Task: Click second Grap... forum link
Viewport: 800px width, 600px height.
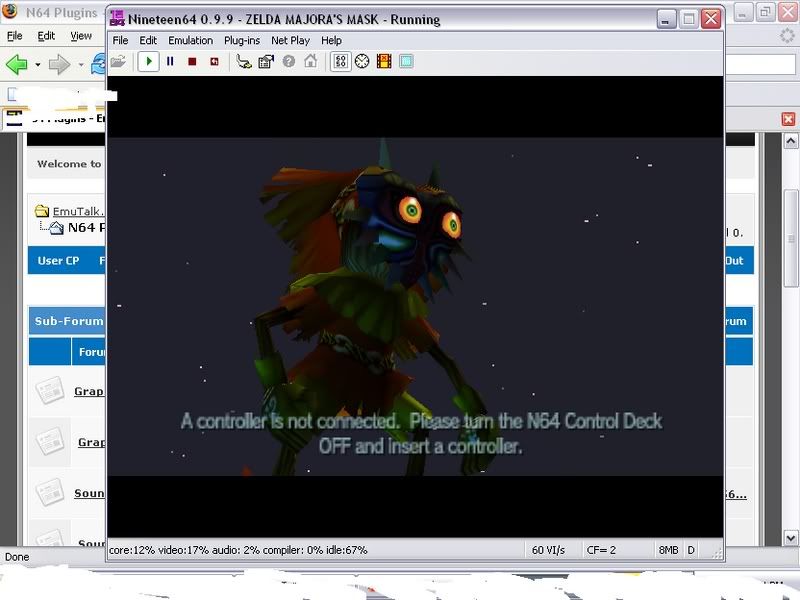Action: (91, 442)
